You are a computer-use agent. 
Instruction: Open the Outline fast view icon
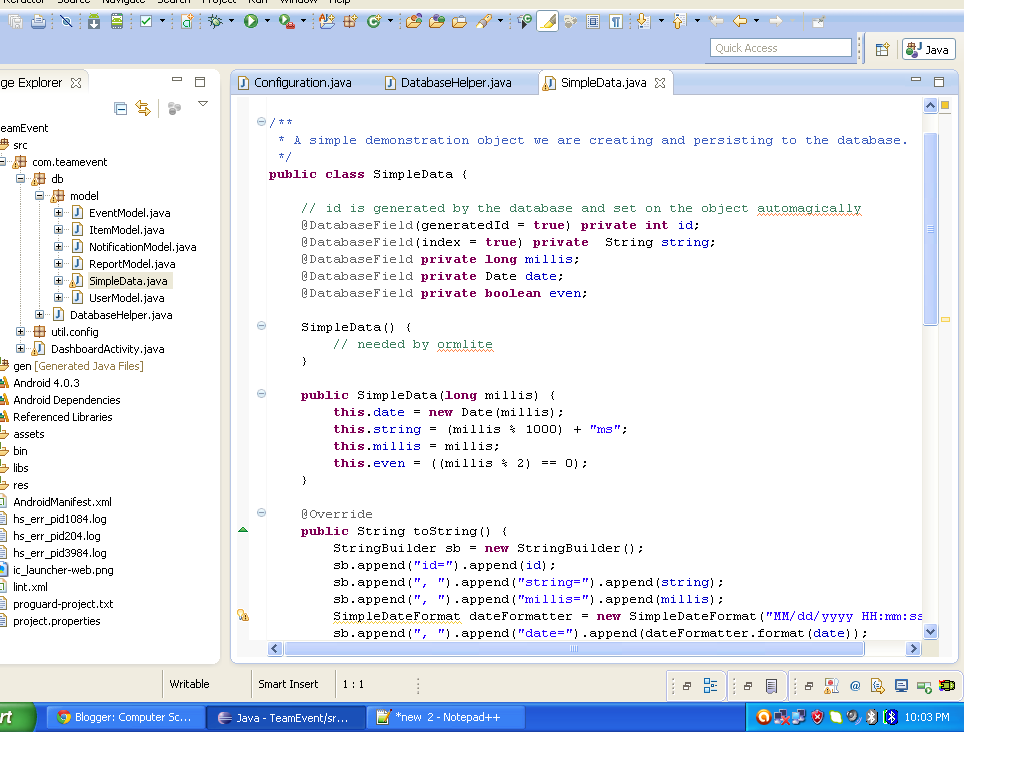[x=710, y=686]
